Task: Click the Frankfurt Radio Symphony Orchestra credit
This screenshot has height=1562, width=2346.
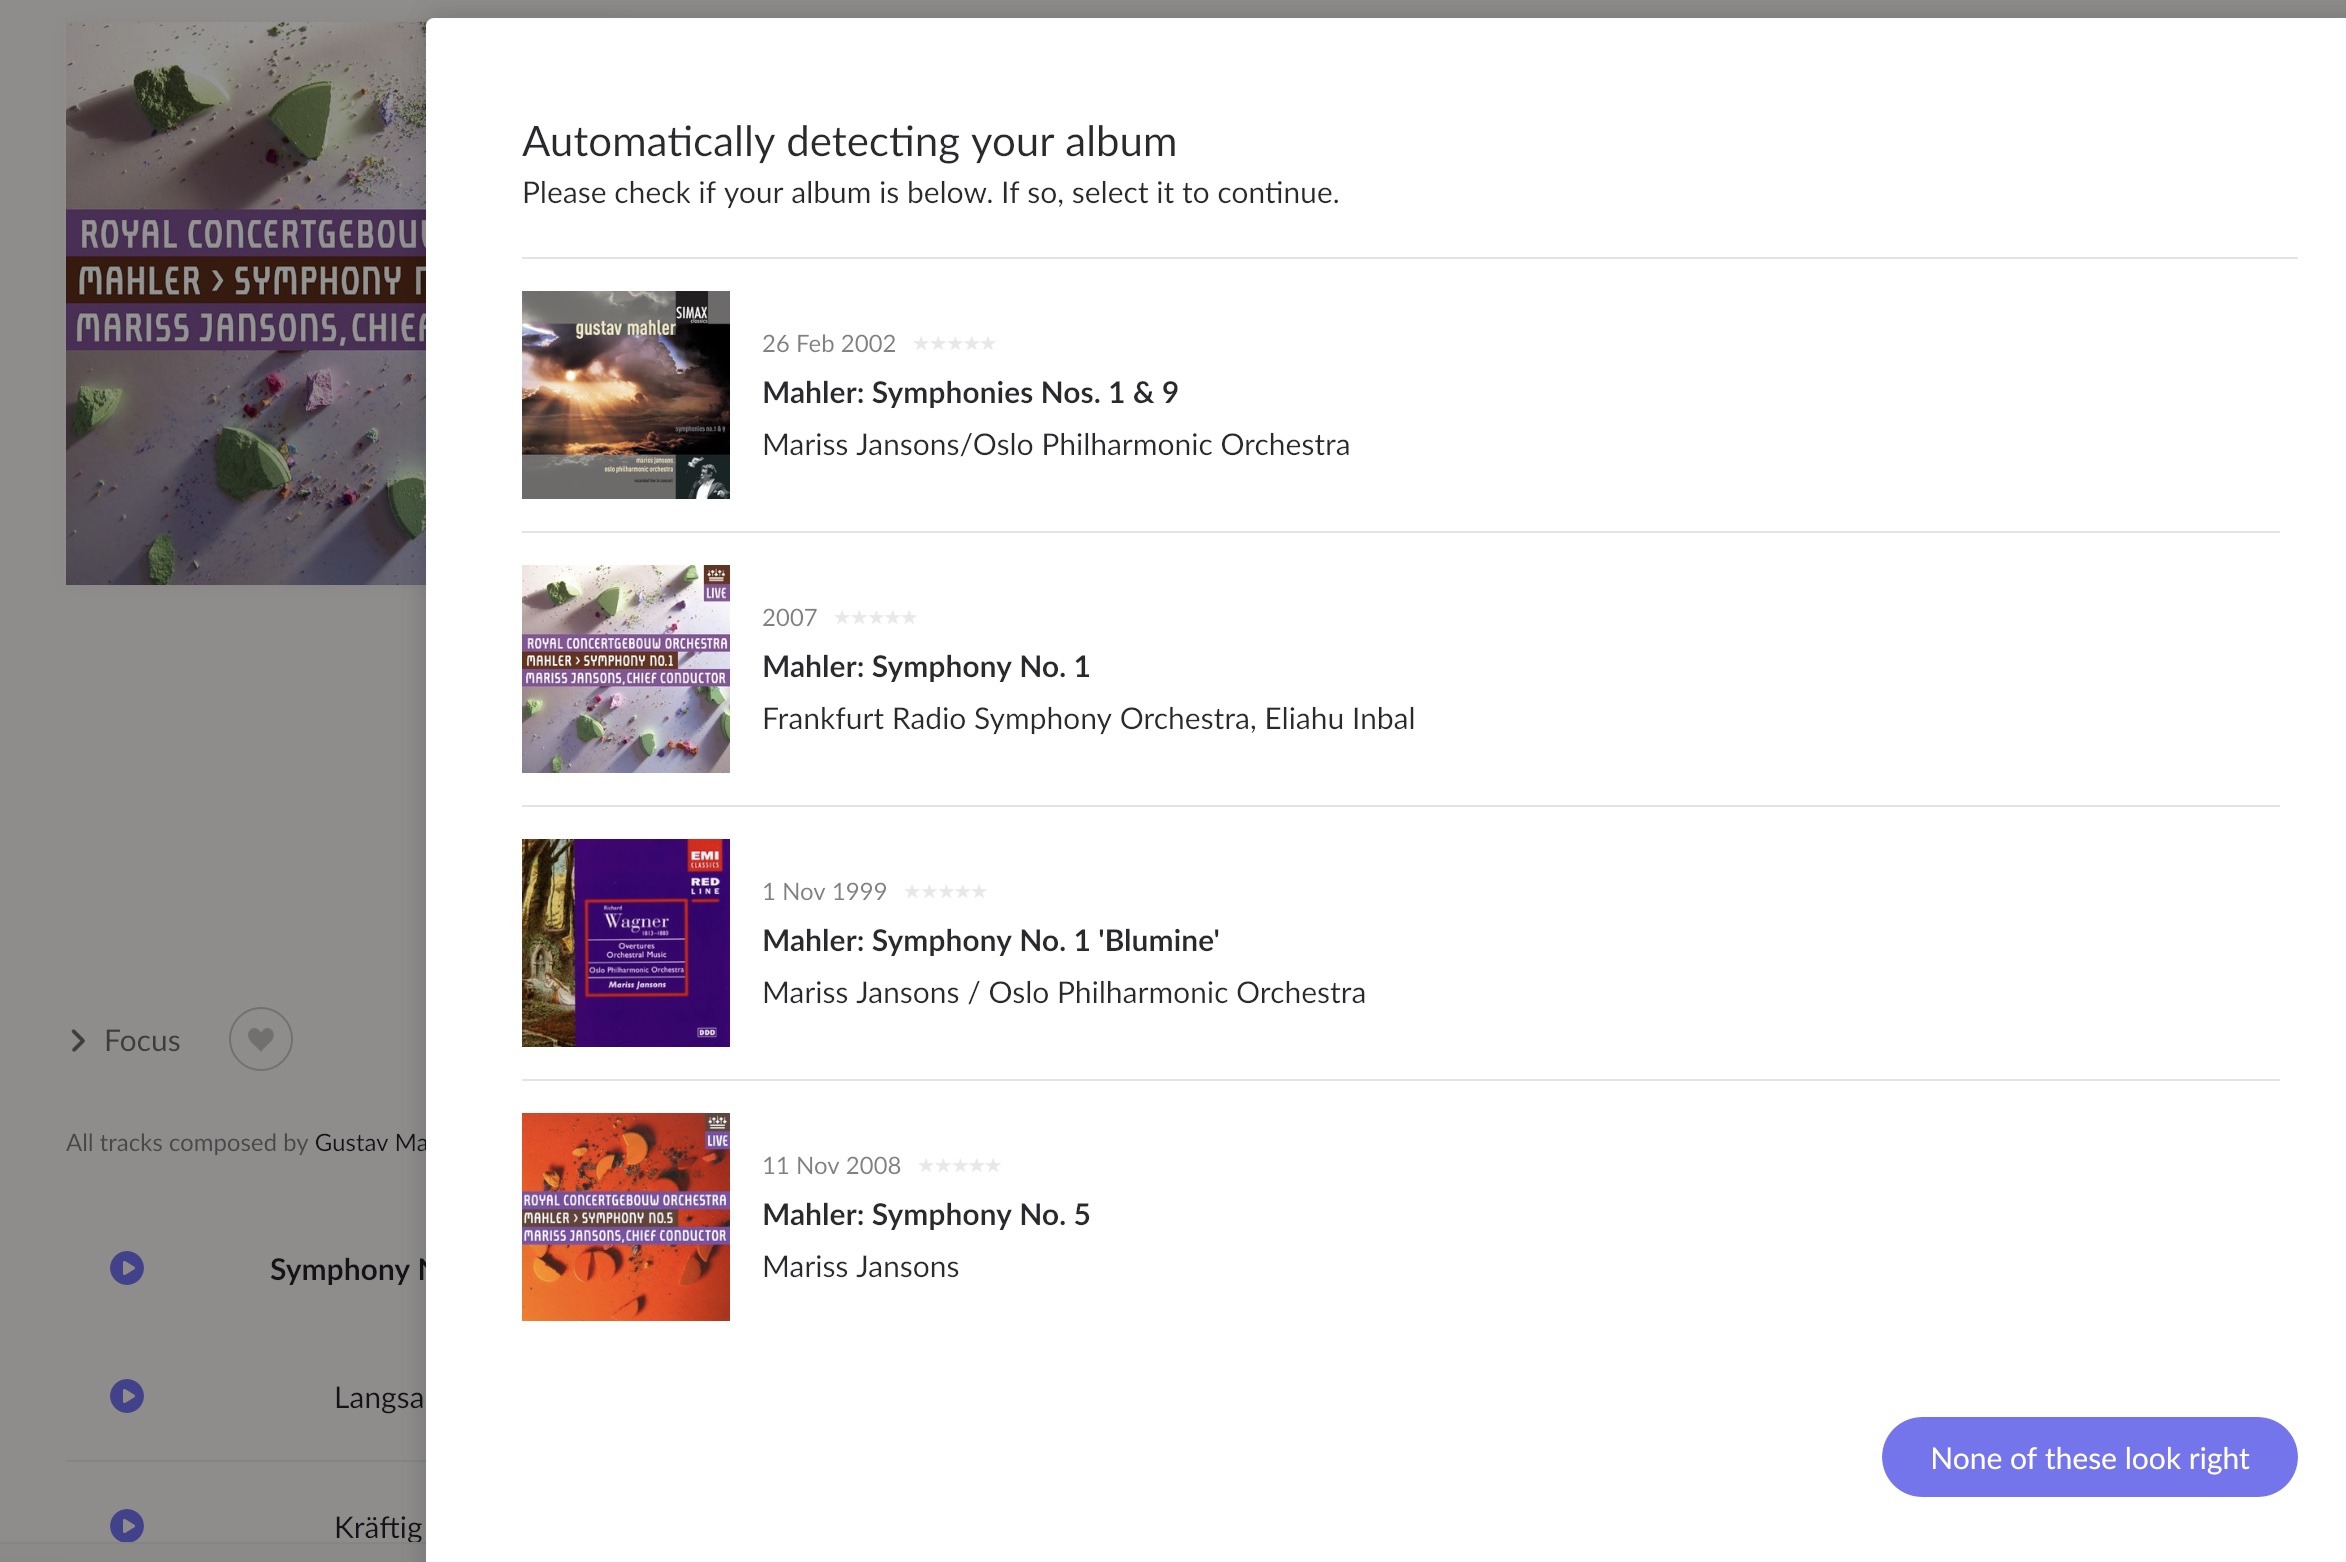Action: coord(1088,717)
